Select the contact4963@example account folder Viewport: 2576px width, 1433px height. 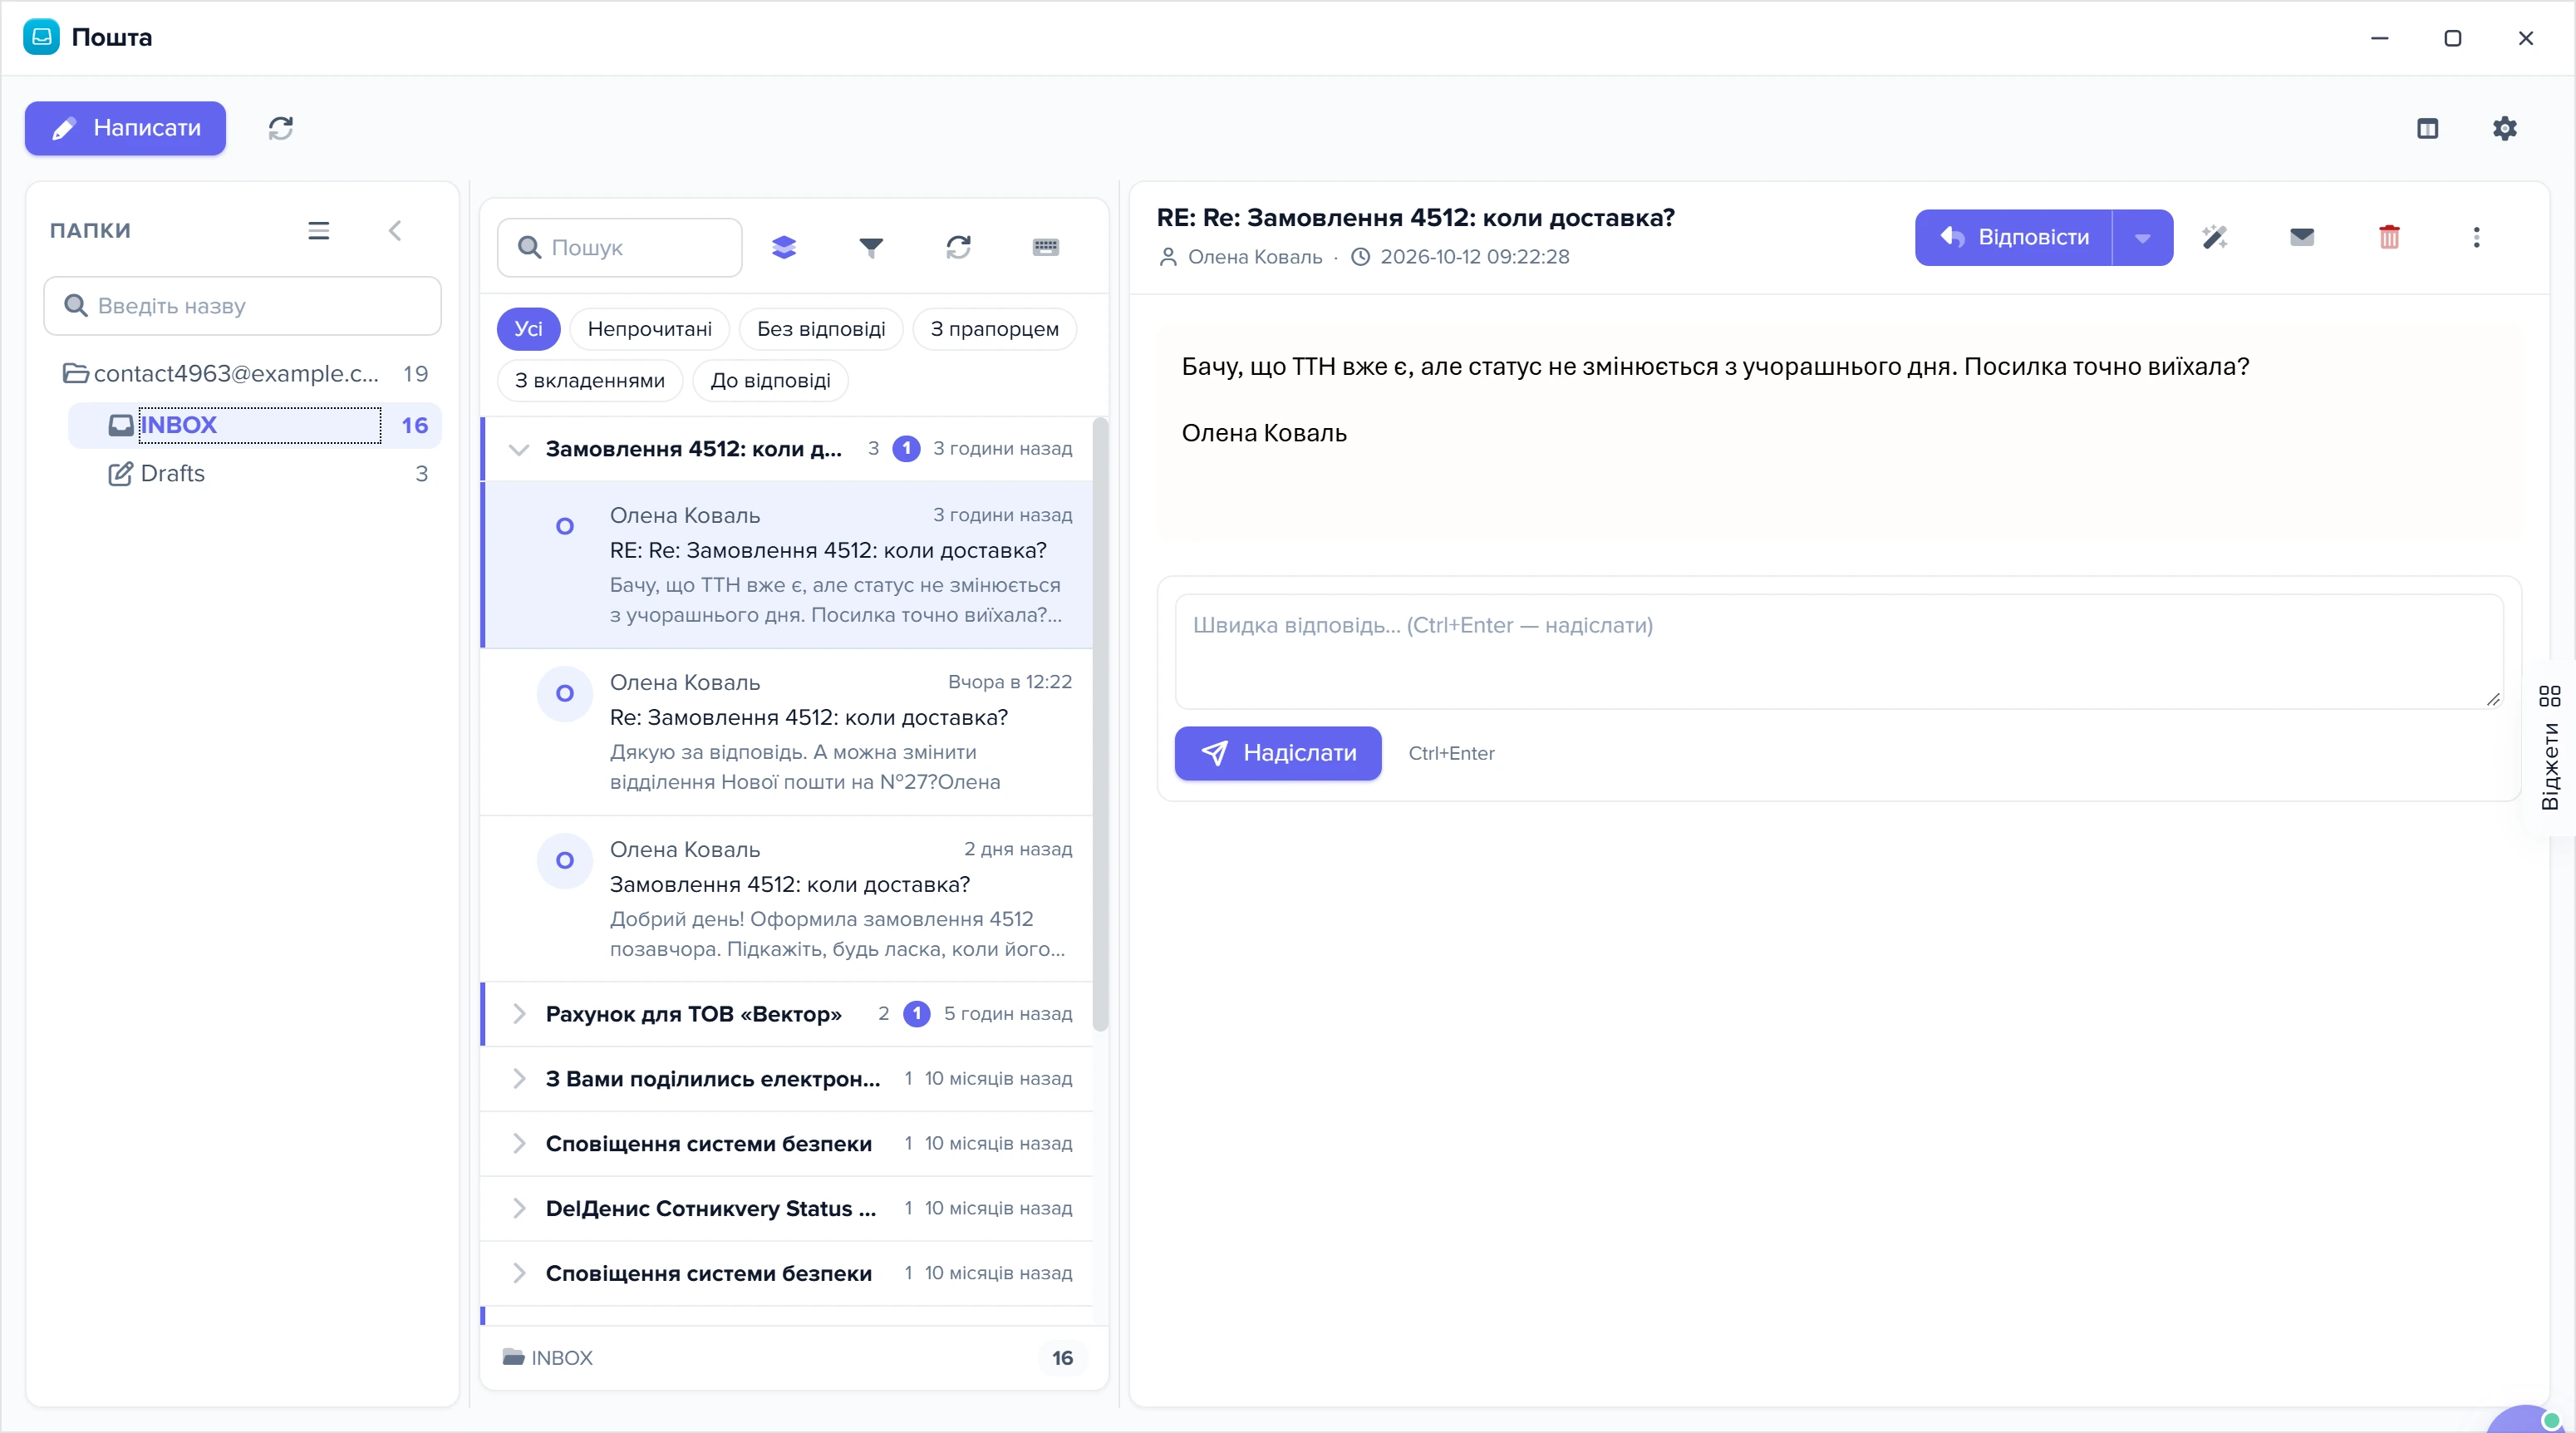pos(244,373)
